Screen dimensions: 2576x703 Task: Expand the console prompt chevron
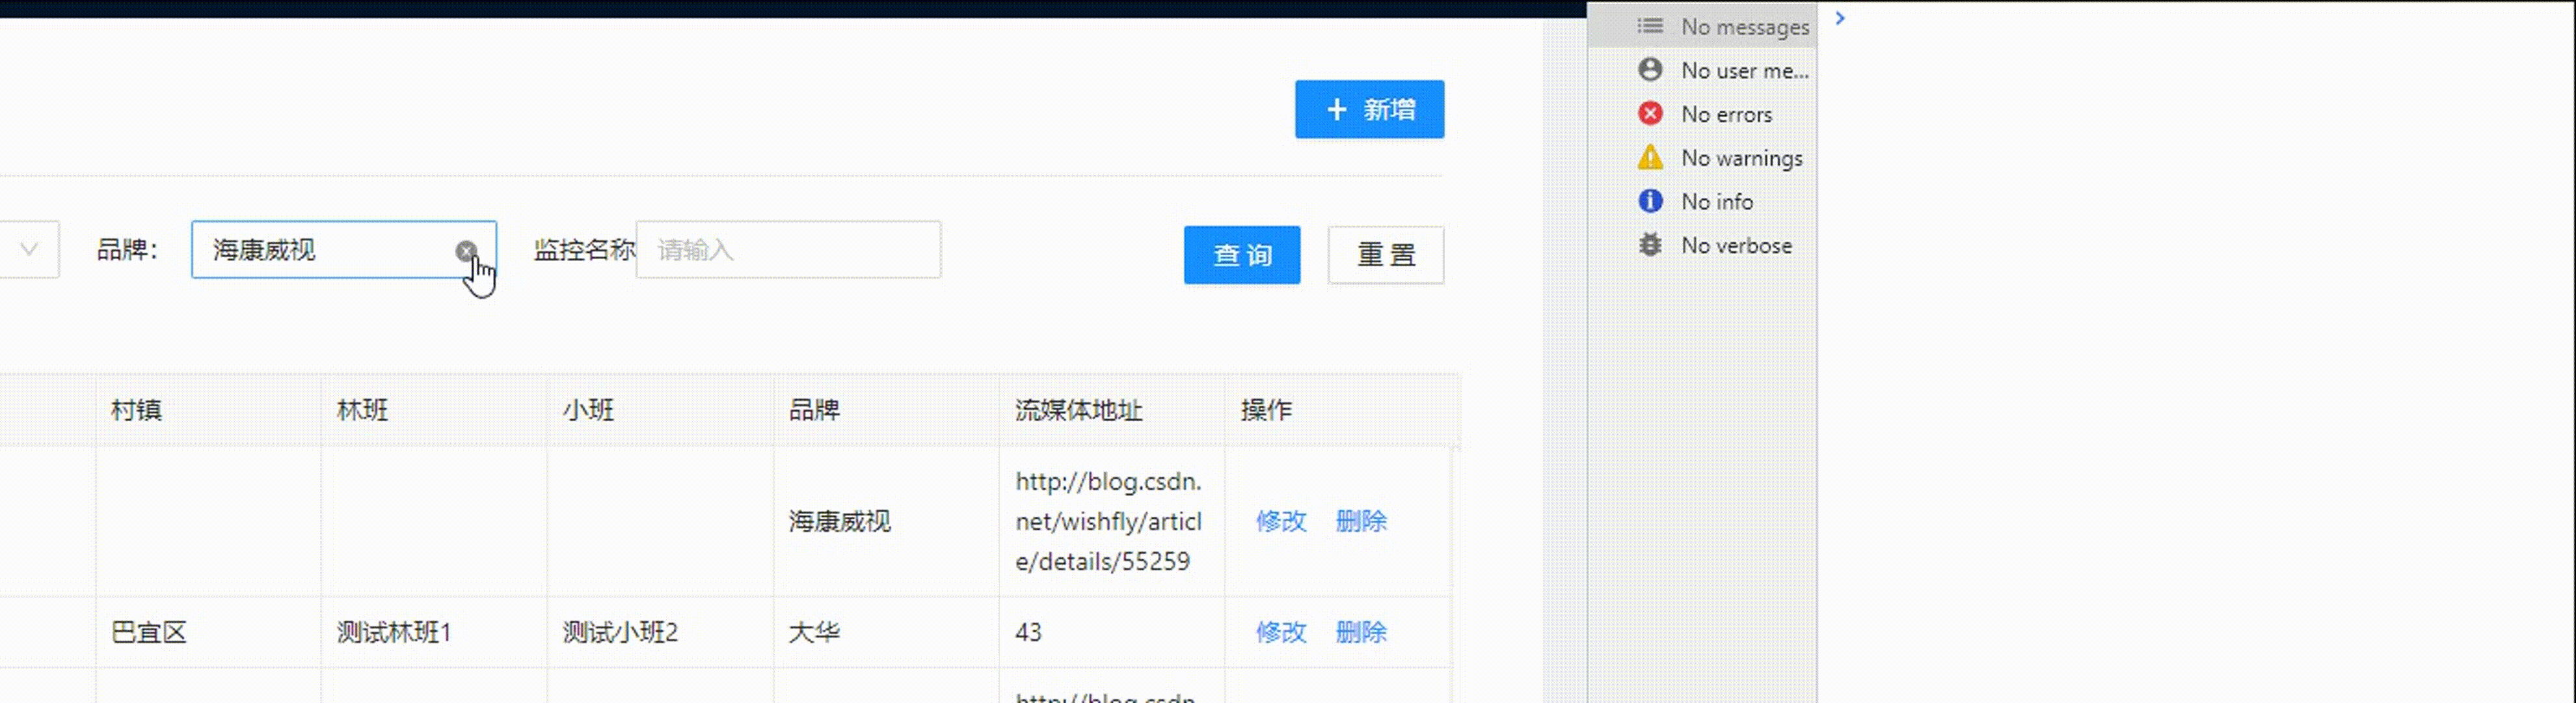click(1840, 18)
